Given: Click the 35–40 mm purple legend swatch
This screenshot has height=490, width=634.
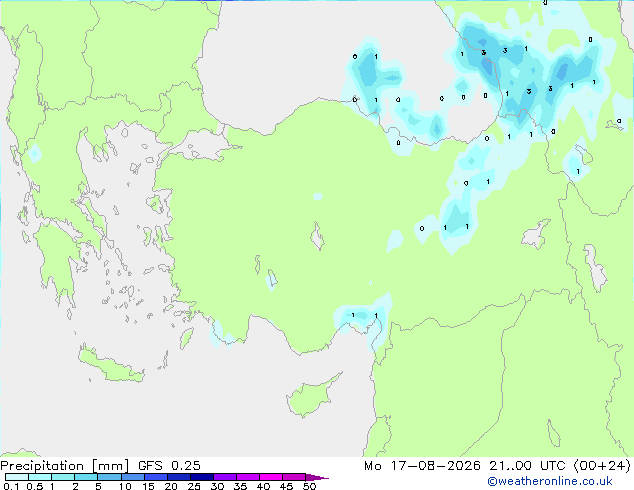Looking at the screenshot, I should pos(248,477).
